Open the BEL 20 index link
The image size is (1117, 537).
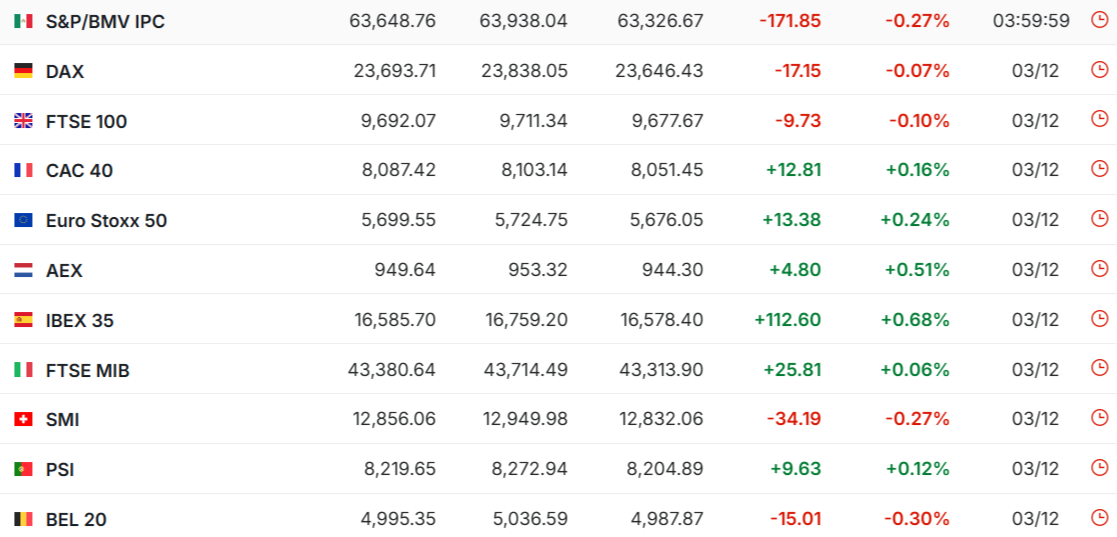[x=76, y=519]
